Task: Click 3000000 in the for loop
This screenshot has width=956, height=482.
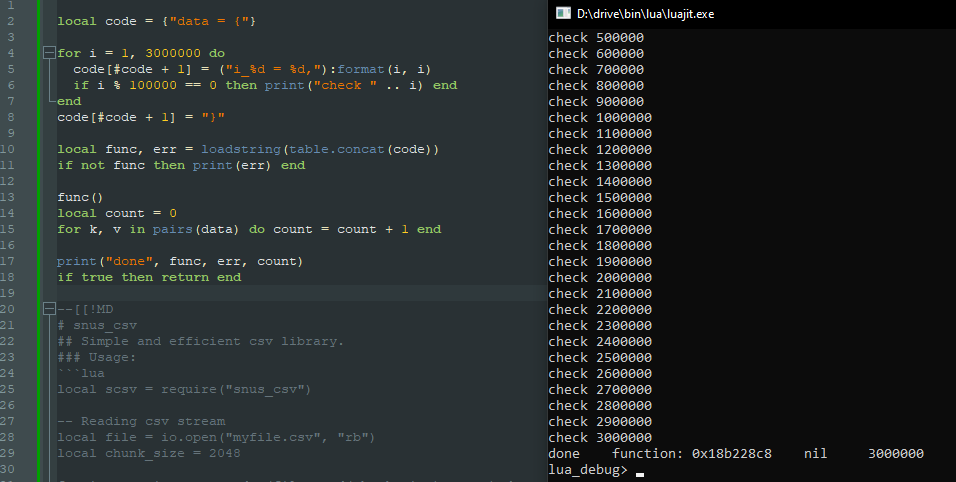Action: [173, 53]
